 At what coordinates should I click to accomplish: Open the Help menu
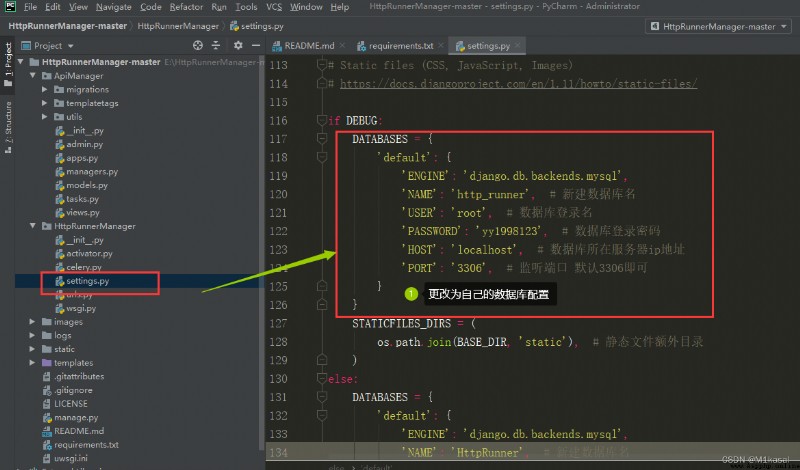coord(339,7)
